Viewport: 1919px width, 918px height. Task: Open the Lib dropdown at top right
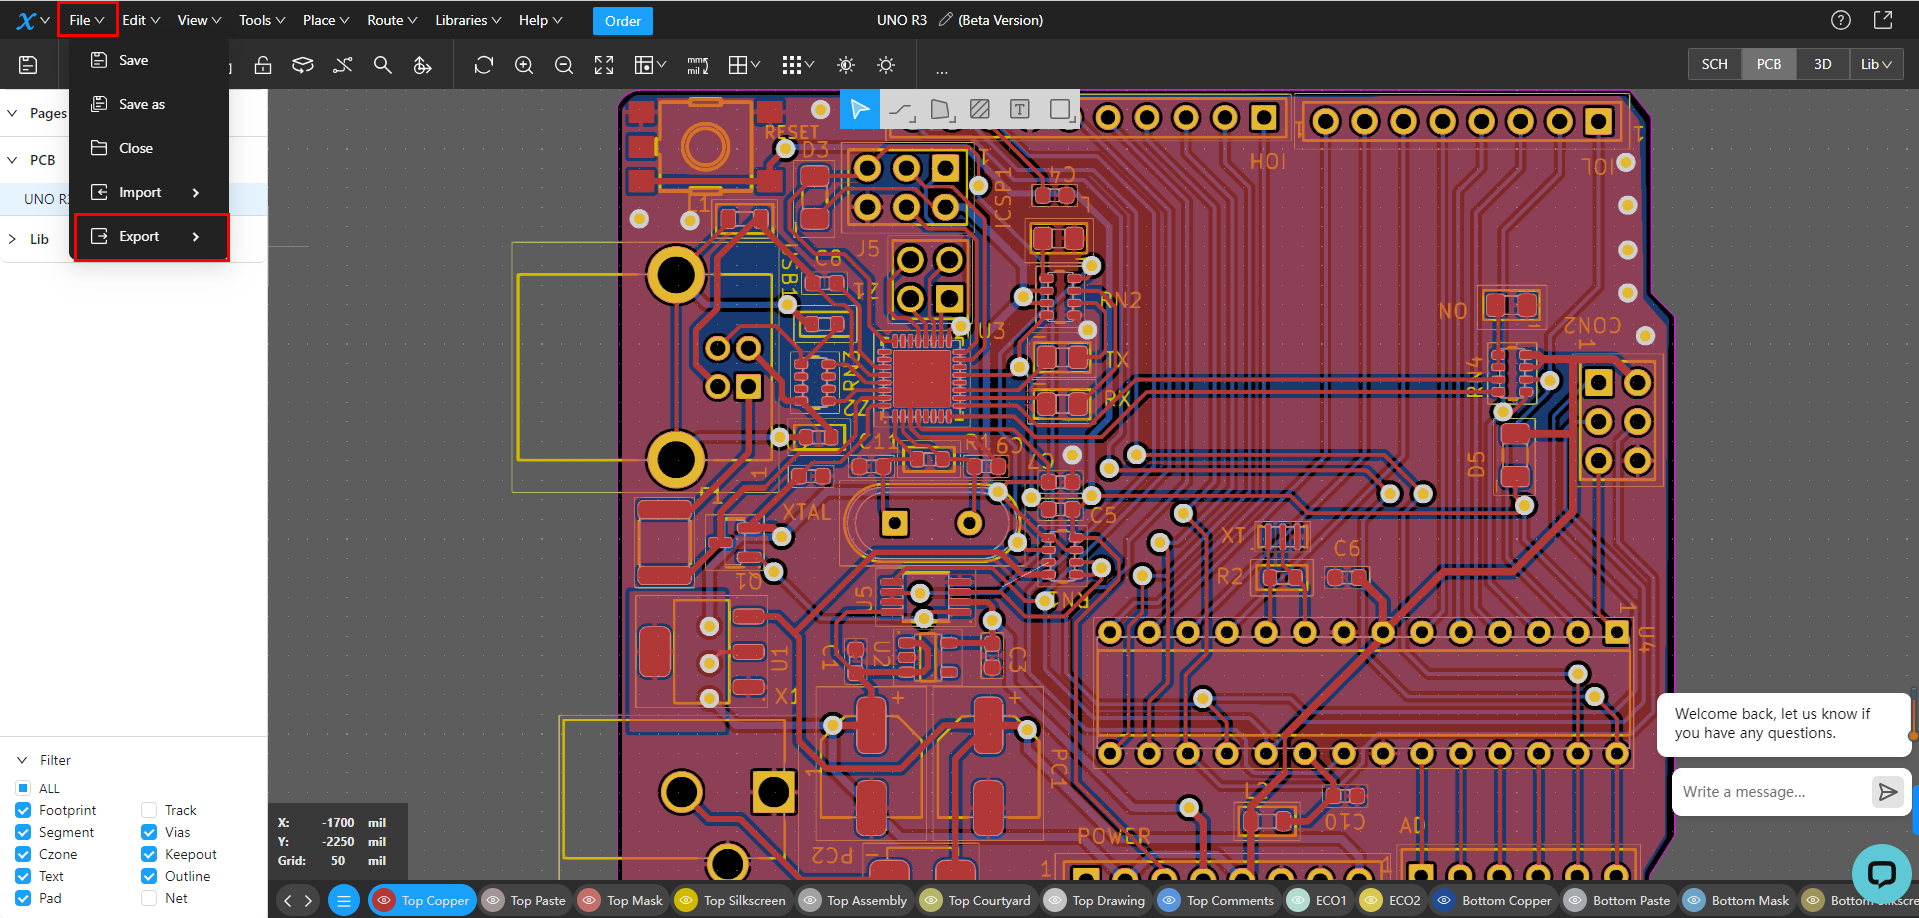[x=1876, y=64]
